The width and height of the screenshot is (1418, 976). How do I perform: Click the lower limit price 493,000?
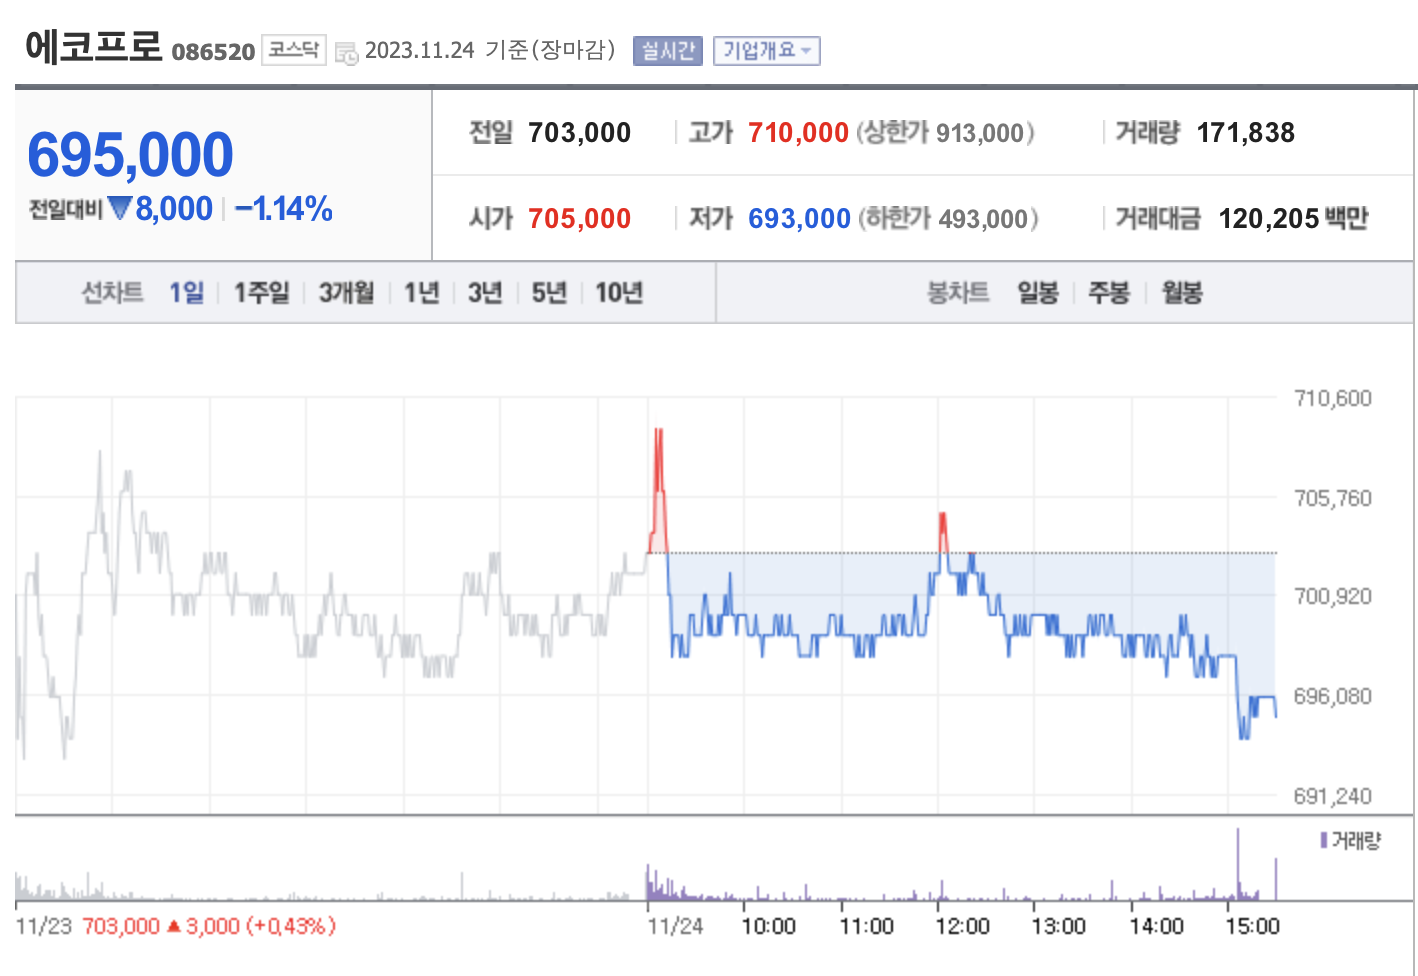tap(984, 219)
